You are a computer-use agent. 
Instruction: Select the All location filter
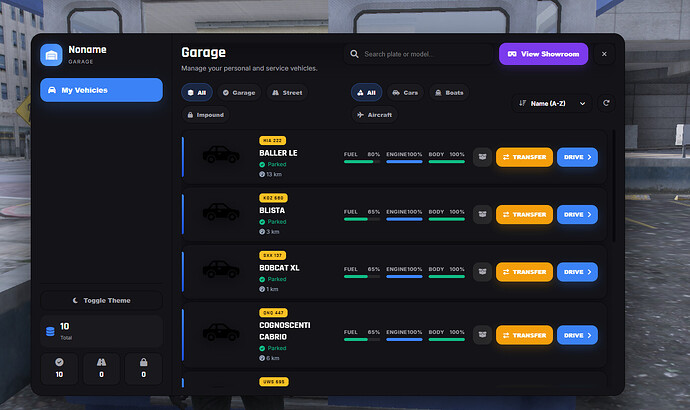pyautogui.click(x=197, y=93)
